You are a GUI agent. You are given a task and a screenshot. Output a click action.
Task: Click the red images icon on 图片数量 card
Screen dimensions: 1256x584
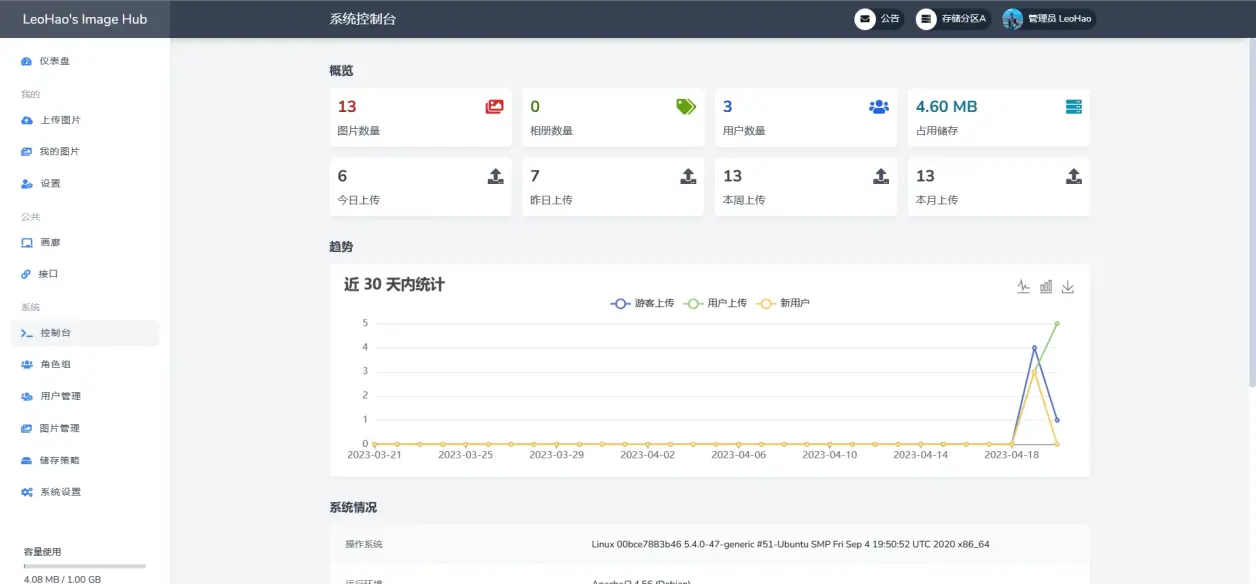495,106
